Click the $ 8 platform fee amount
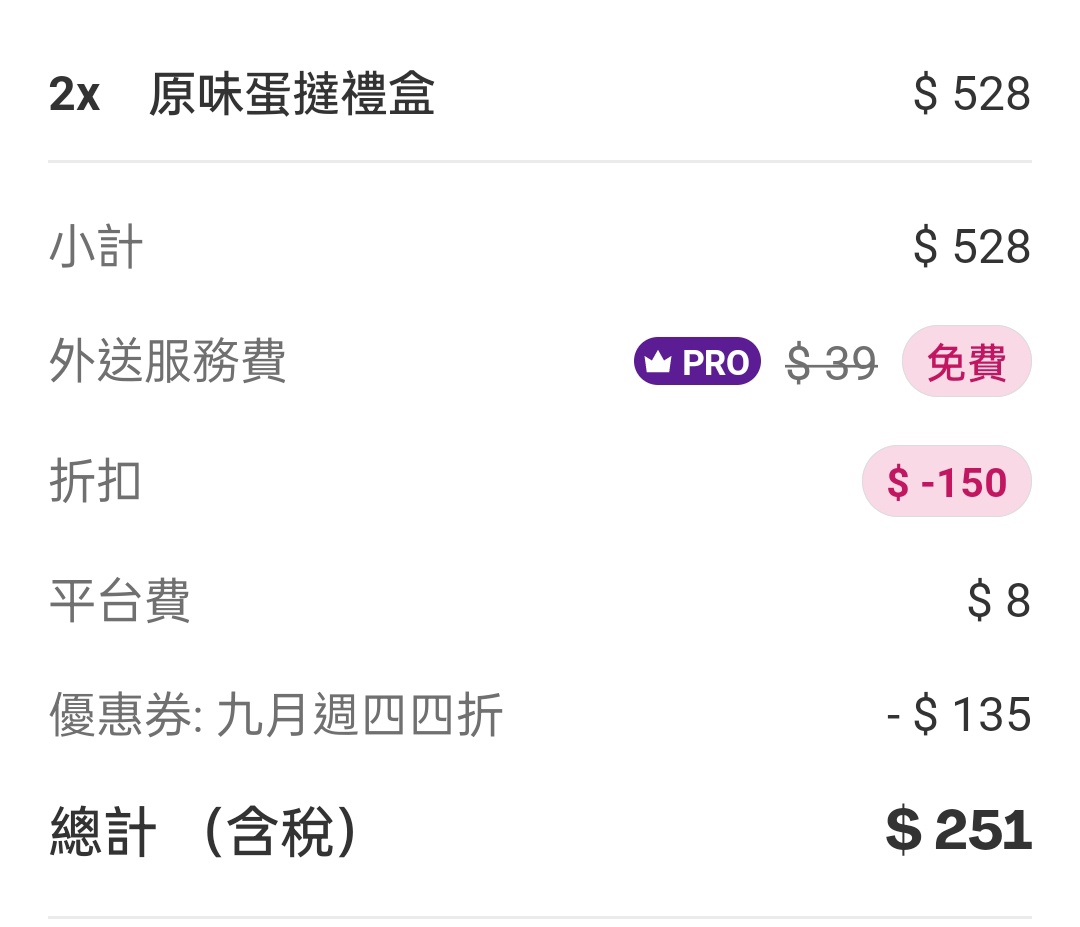Screen dimensions: 1080x927 (998, 601)
